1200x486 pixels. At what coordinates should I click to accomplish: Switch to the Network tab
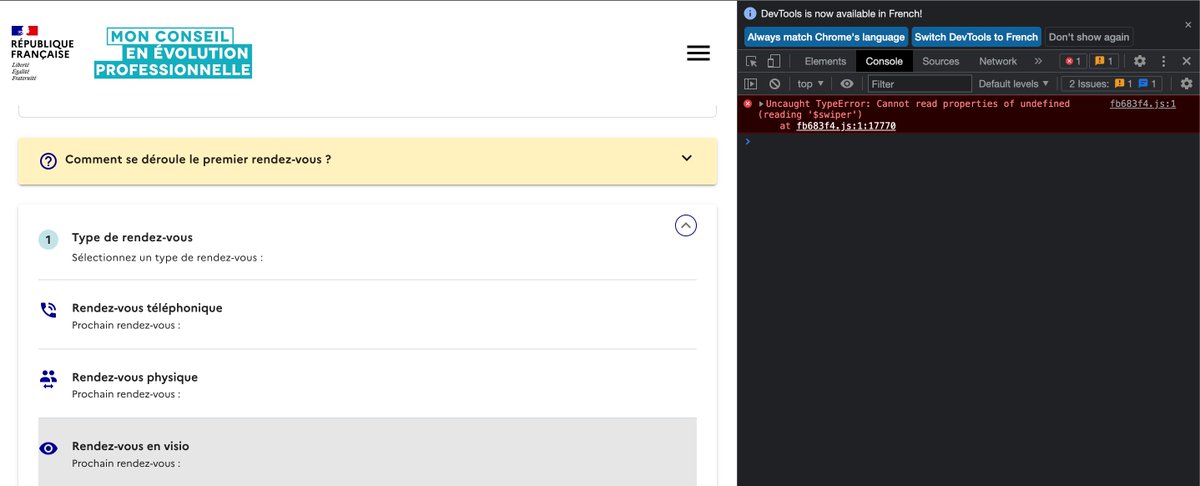997,61
